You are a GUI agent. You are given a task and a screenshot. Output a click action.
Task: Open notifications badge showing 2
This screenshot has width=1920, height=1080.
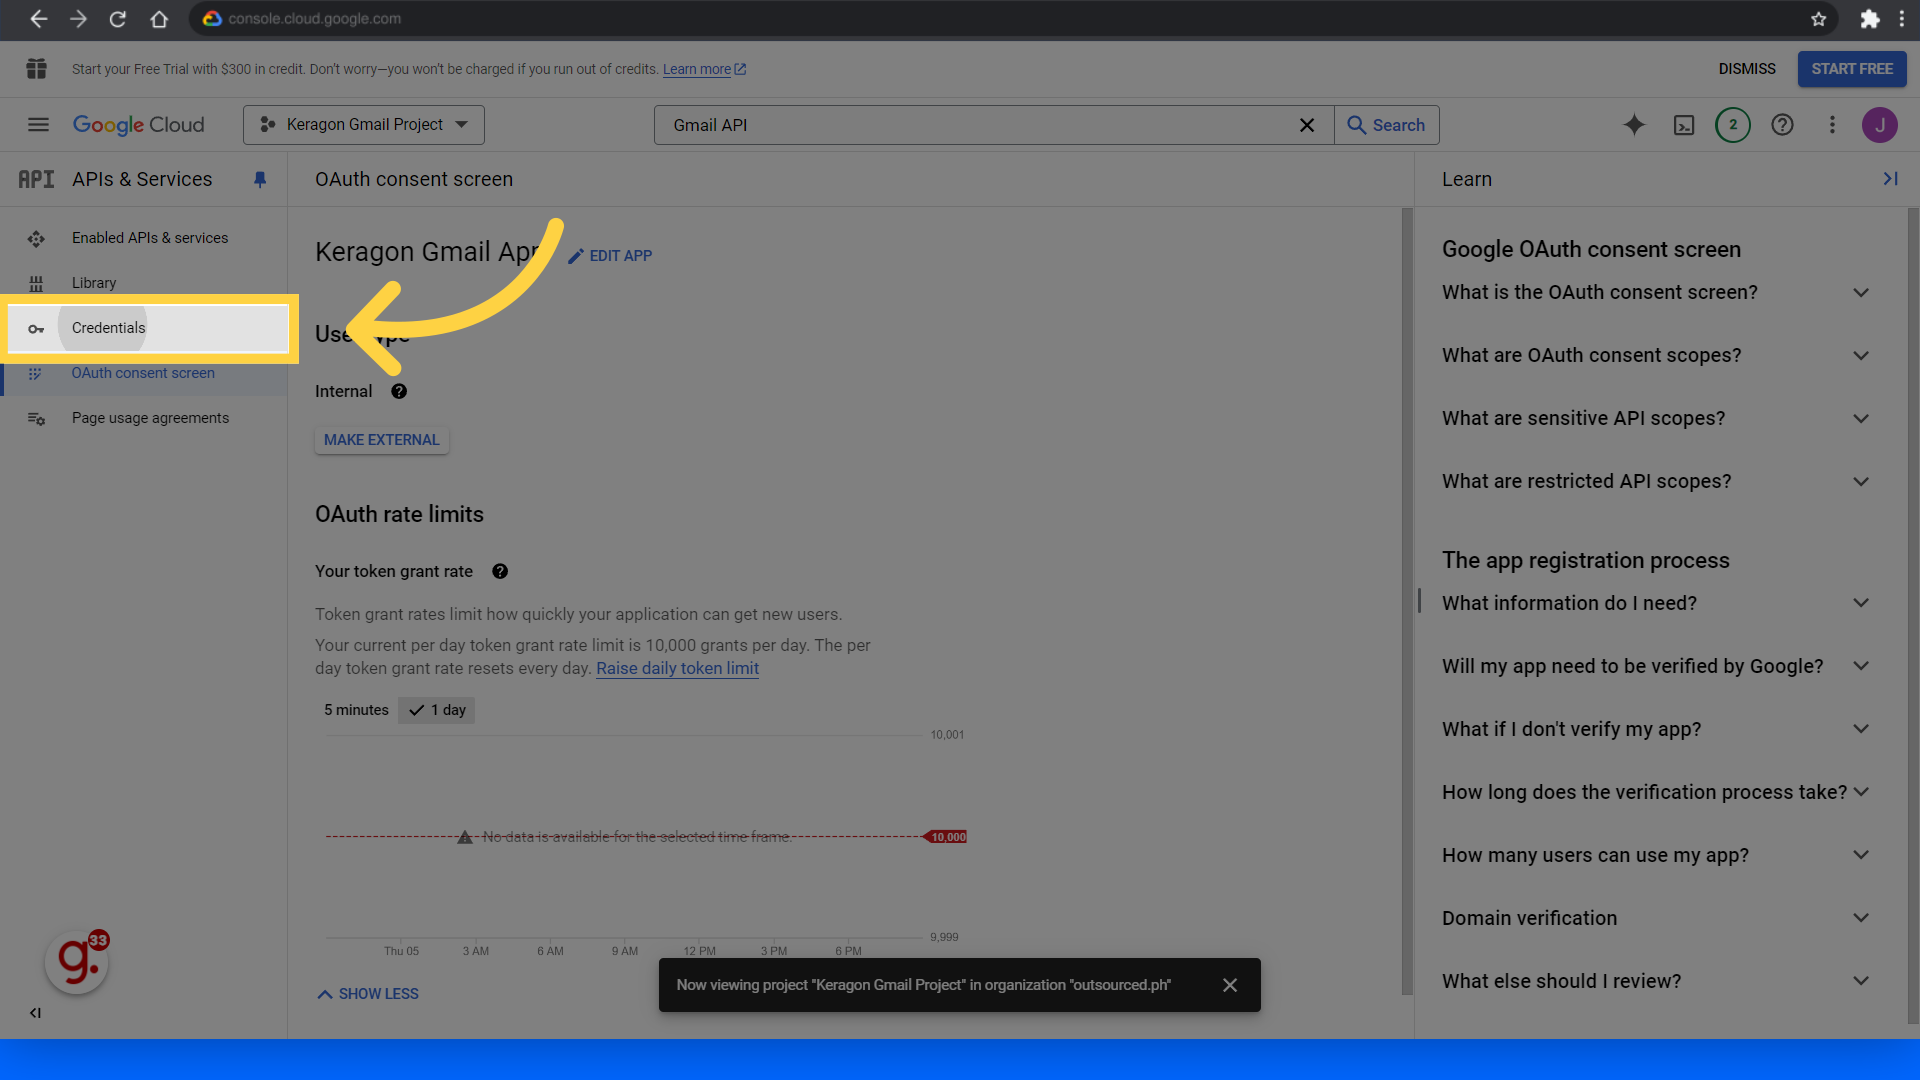pos(1733,125)
